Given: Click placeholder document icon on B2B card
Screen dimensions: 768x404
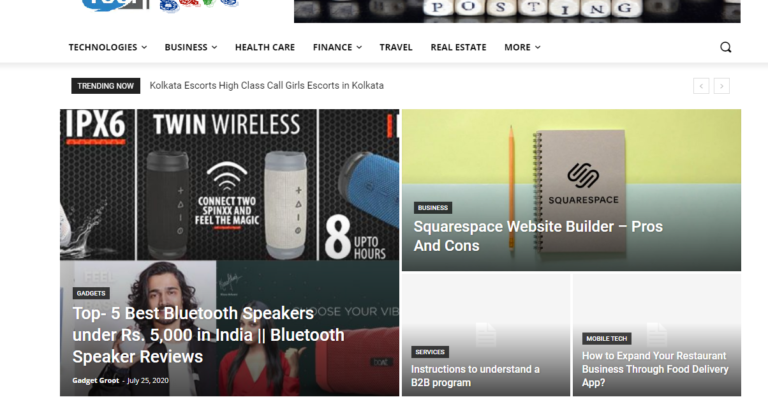Looking at the screenshot, I should 486,334.
